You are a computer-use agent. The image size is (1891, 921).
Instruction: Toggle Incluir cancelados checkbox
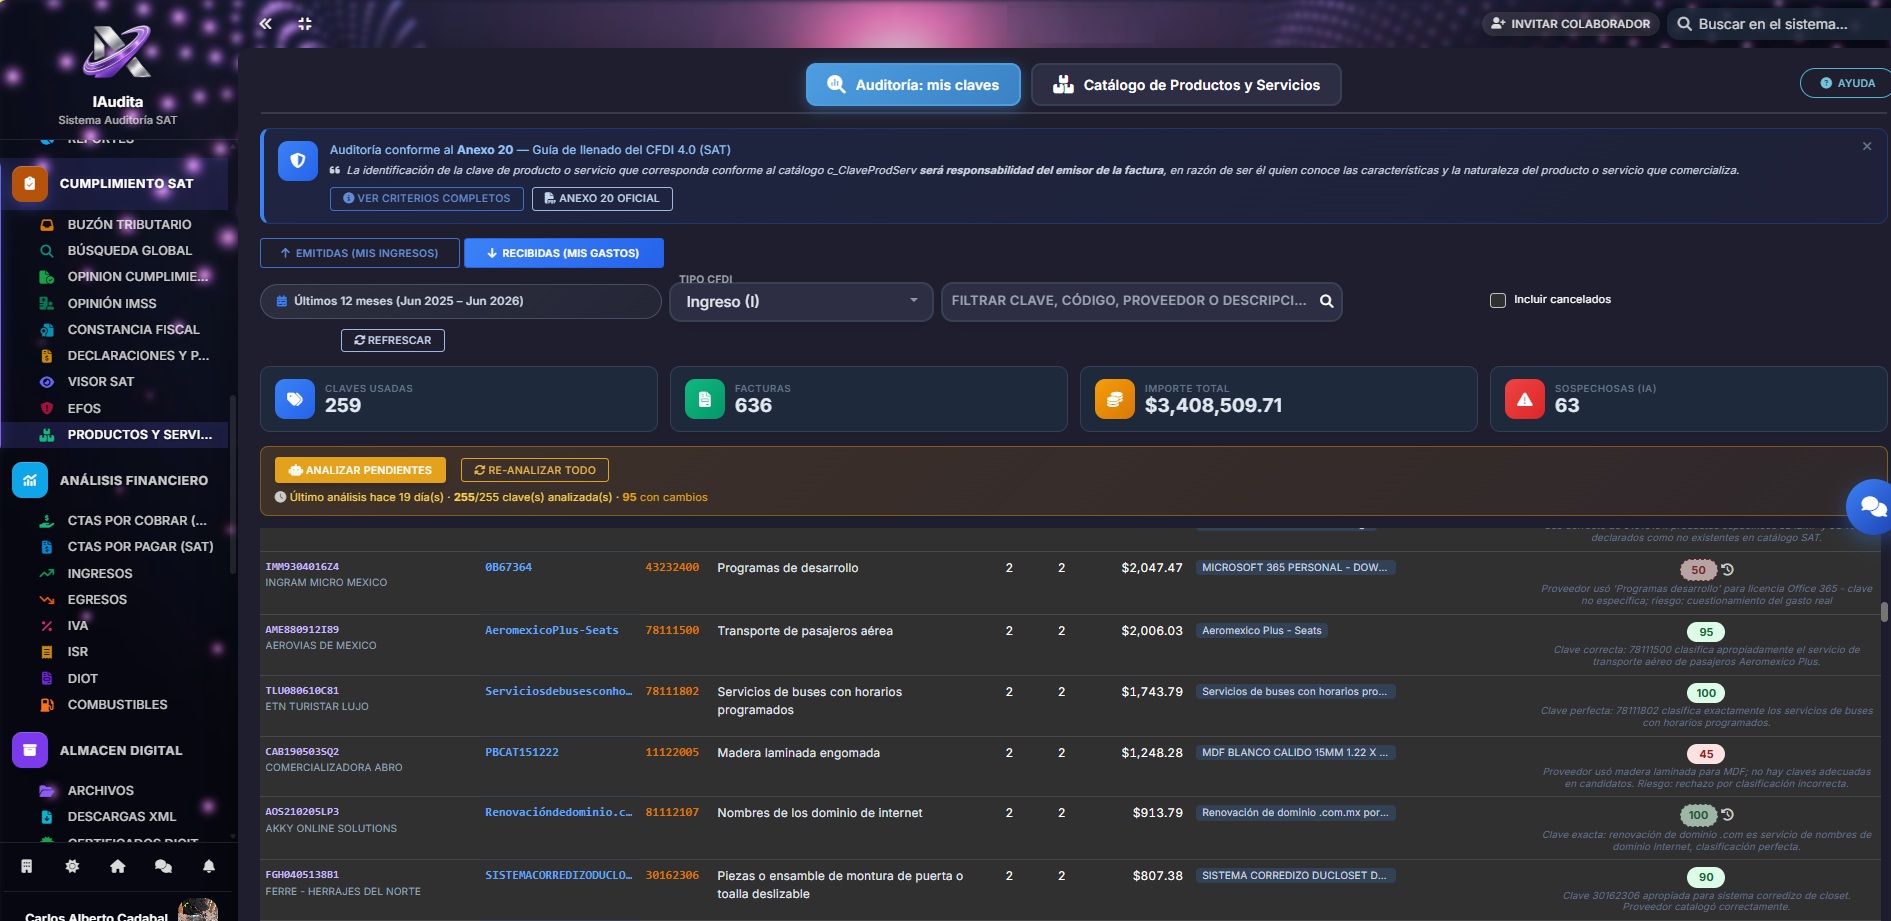click(x=1498, y=300)
